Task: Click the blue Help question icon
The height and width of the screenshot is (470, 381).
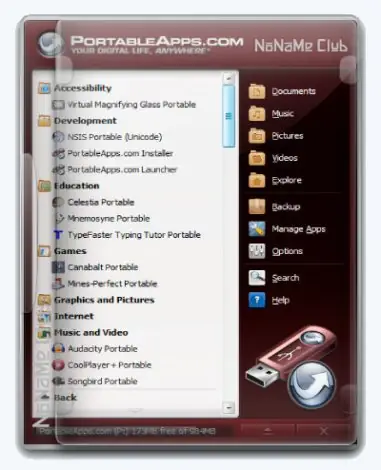Action: (257, 300)
